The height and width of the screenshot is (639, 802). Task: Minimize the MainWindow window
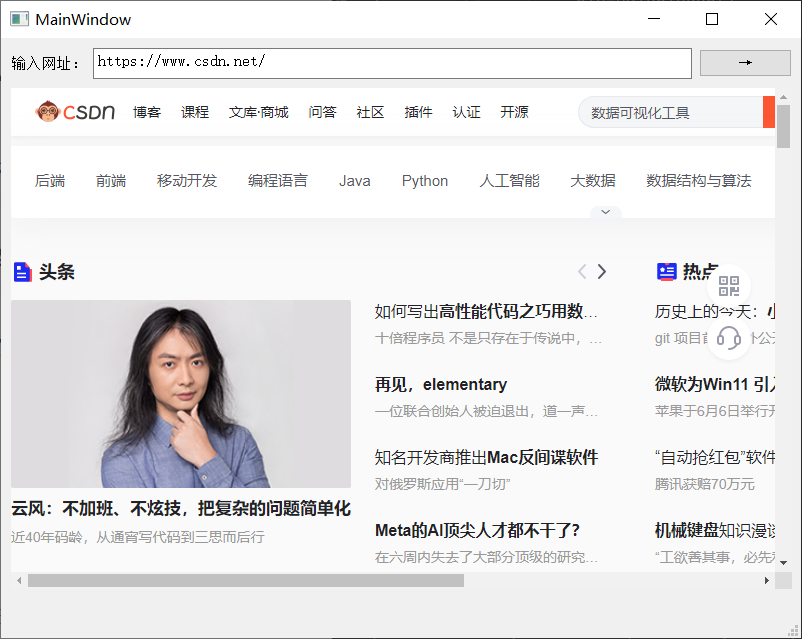[x=654, y=19]
